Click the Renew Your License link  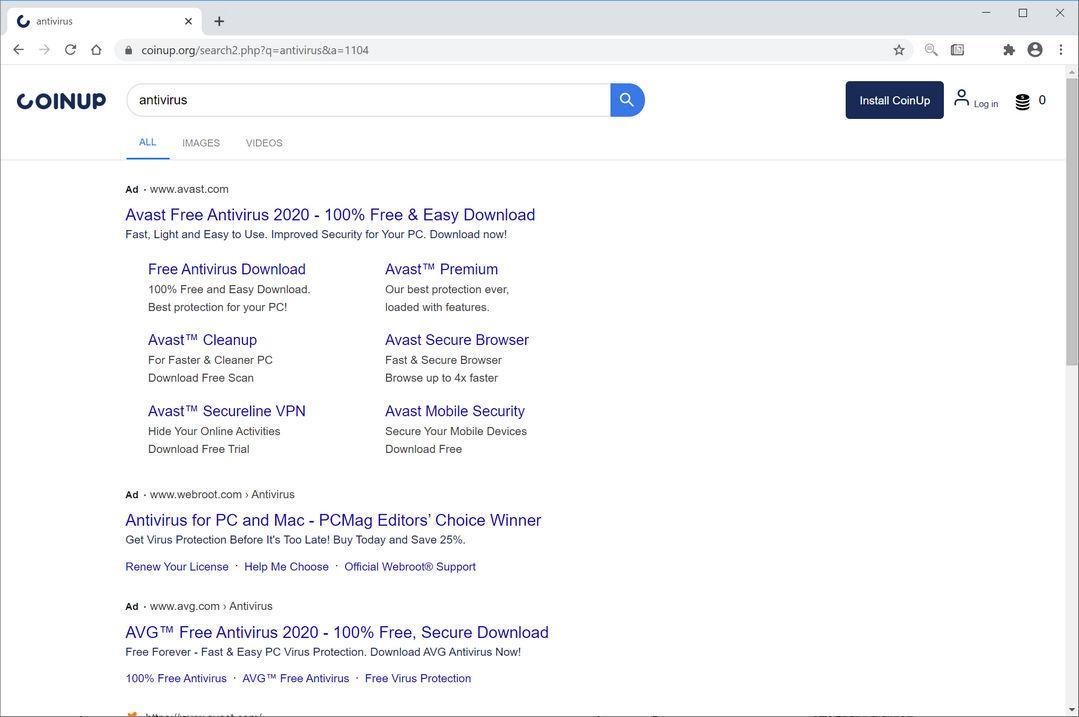click(177, 566)
